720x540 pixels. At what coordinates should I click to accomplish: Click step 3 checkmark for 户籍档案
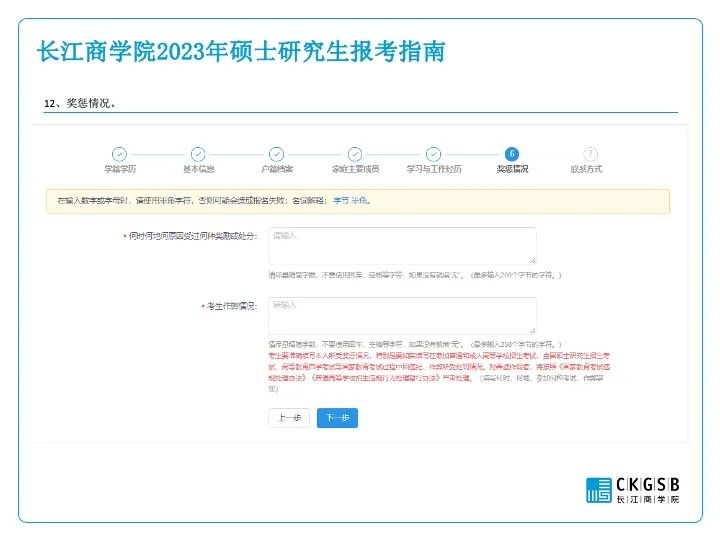pos(276,154)
